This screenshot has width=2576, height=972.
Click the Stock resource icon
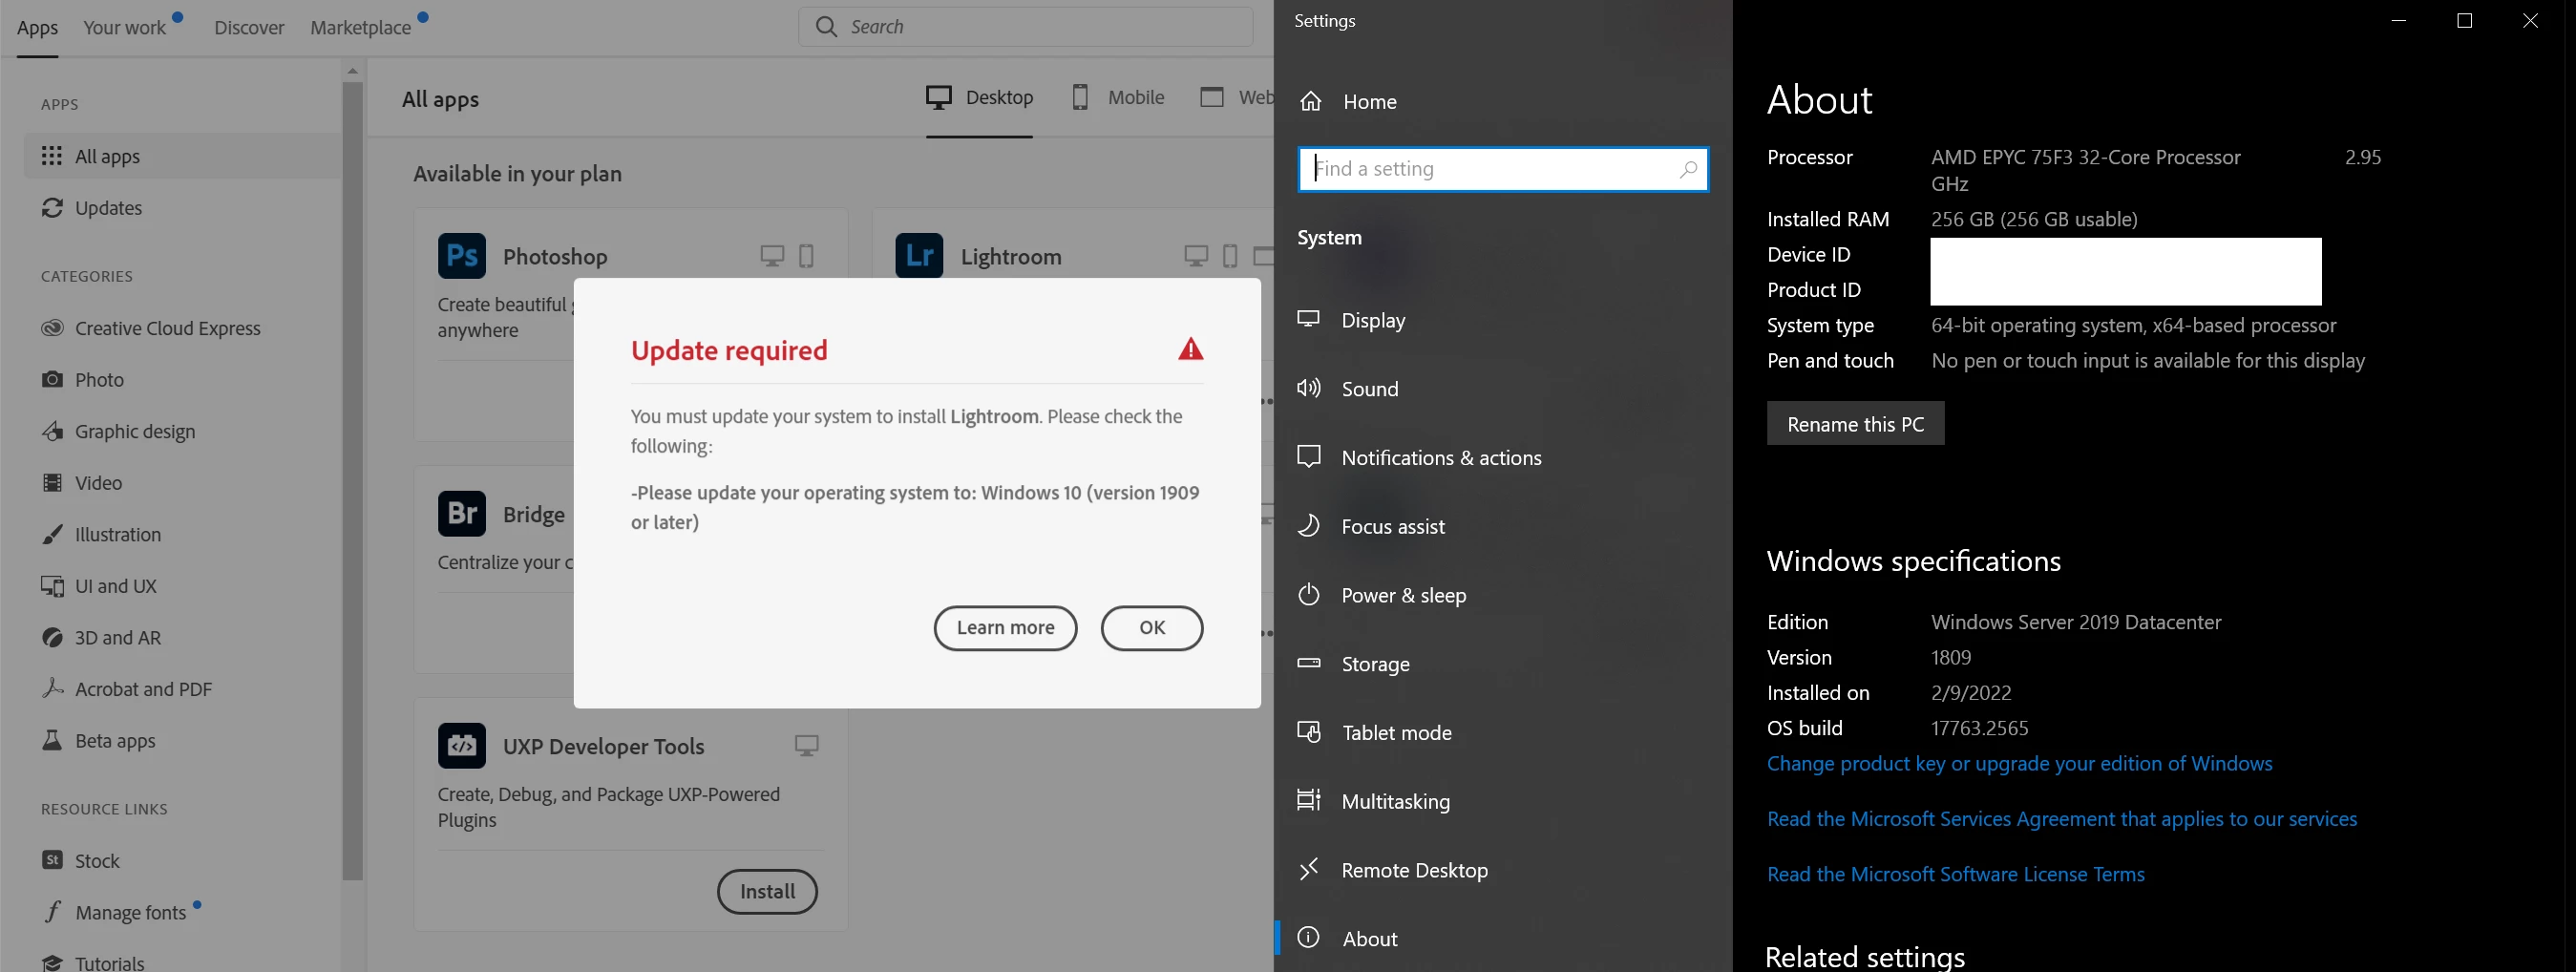coord(52,860)
